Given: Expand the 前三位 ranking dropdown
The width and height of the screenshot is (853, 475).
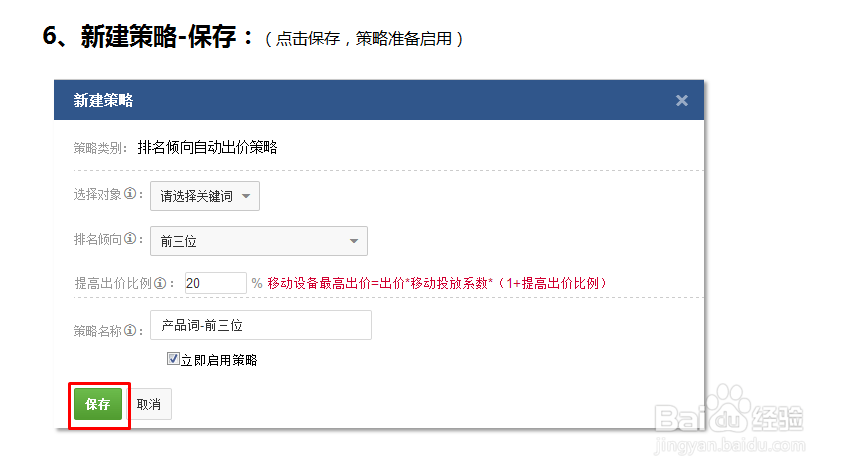Looking at the screenshot, I should click(x=258, y=241).
